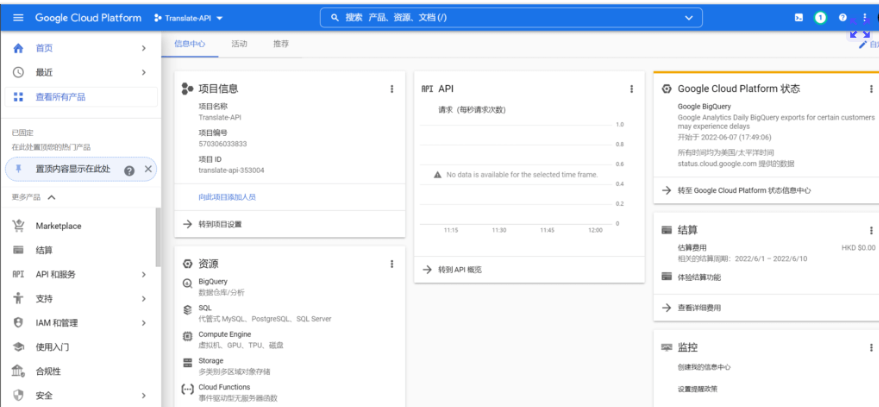Click the sidebar vertical scrollbar
The image size is (879, 407).
pos(158,237)
